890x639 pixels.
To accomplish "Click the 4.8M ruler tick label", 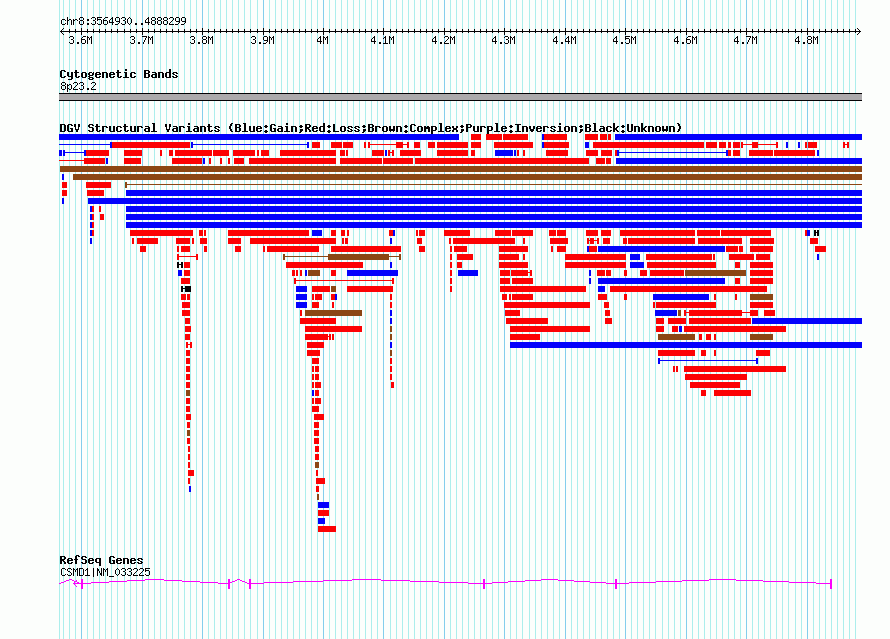I will pyautogui.click(x=806, y=40).
